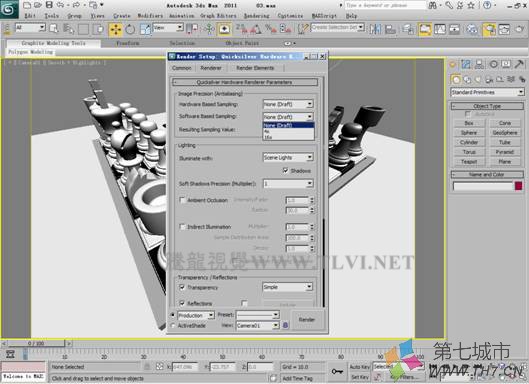Select the Select and Rotate tool
The width and height of the screenshot is (529, 384).
(x=130, y=30)
